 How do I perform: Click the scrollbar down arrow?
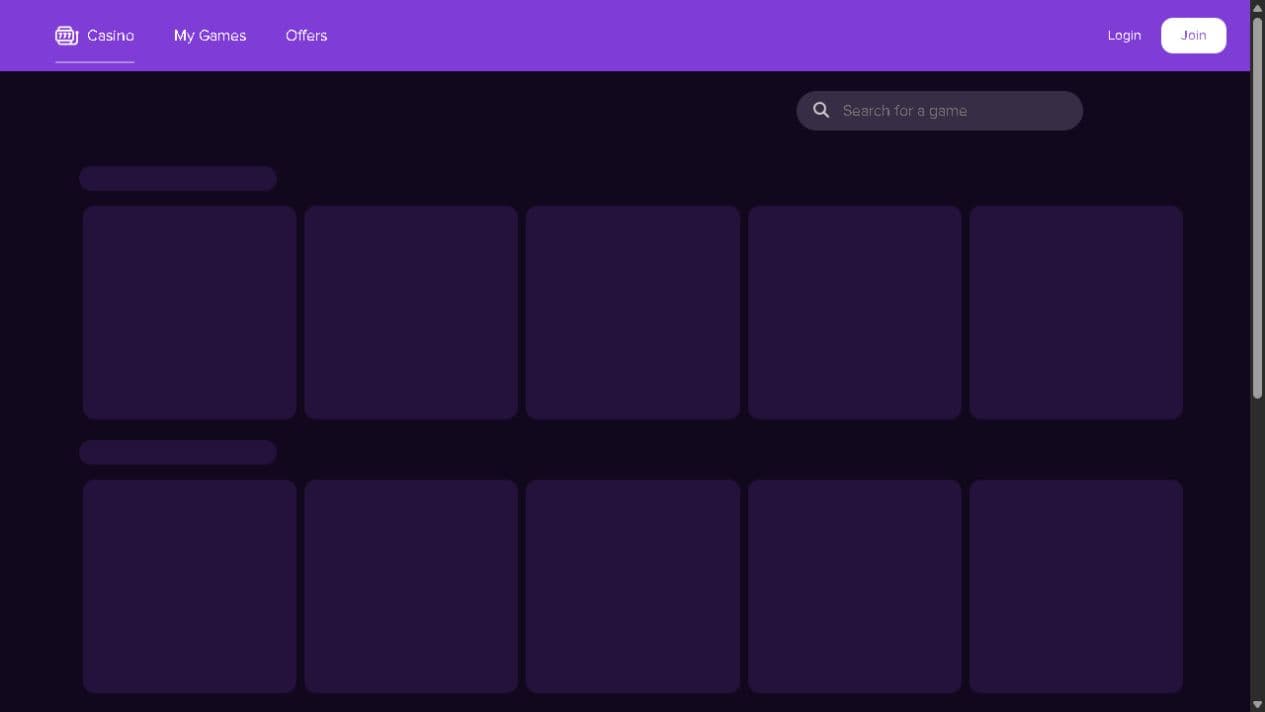pyautogui.click(x=1258, y=704)
